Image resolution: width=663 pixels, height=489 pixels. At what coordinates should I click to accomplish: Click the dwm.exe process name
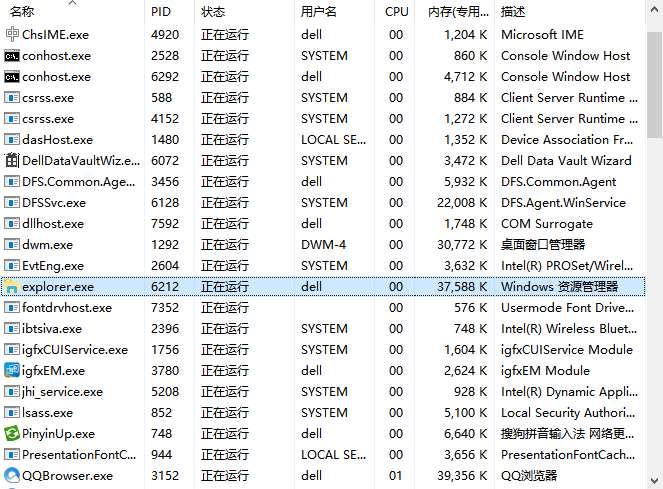point(47,245)
